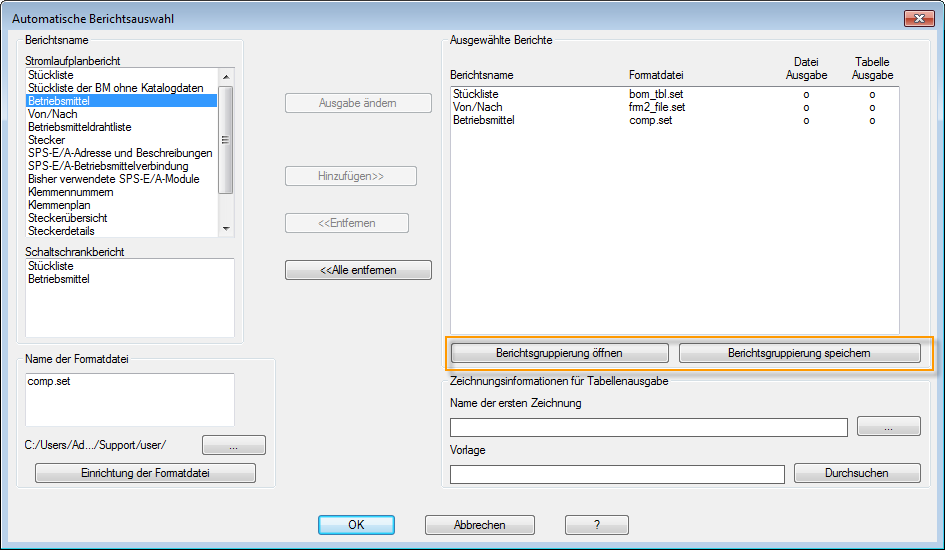Save grouping via Berichtsgruppierung speichern
Image resolution: width=945 pixels, height=550 pixels.
[799, 353]
